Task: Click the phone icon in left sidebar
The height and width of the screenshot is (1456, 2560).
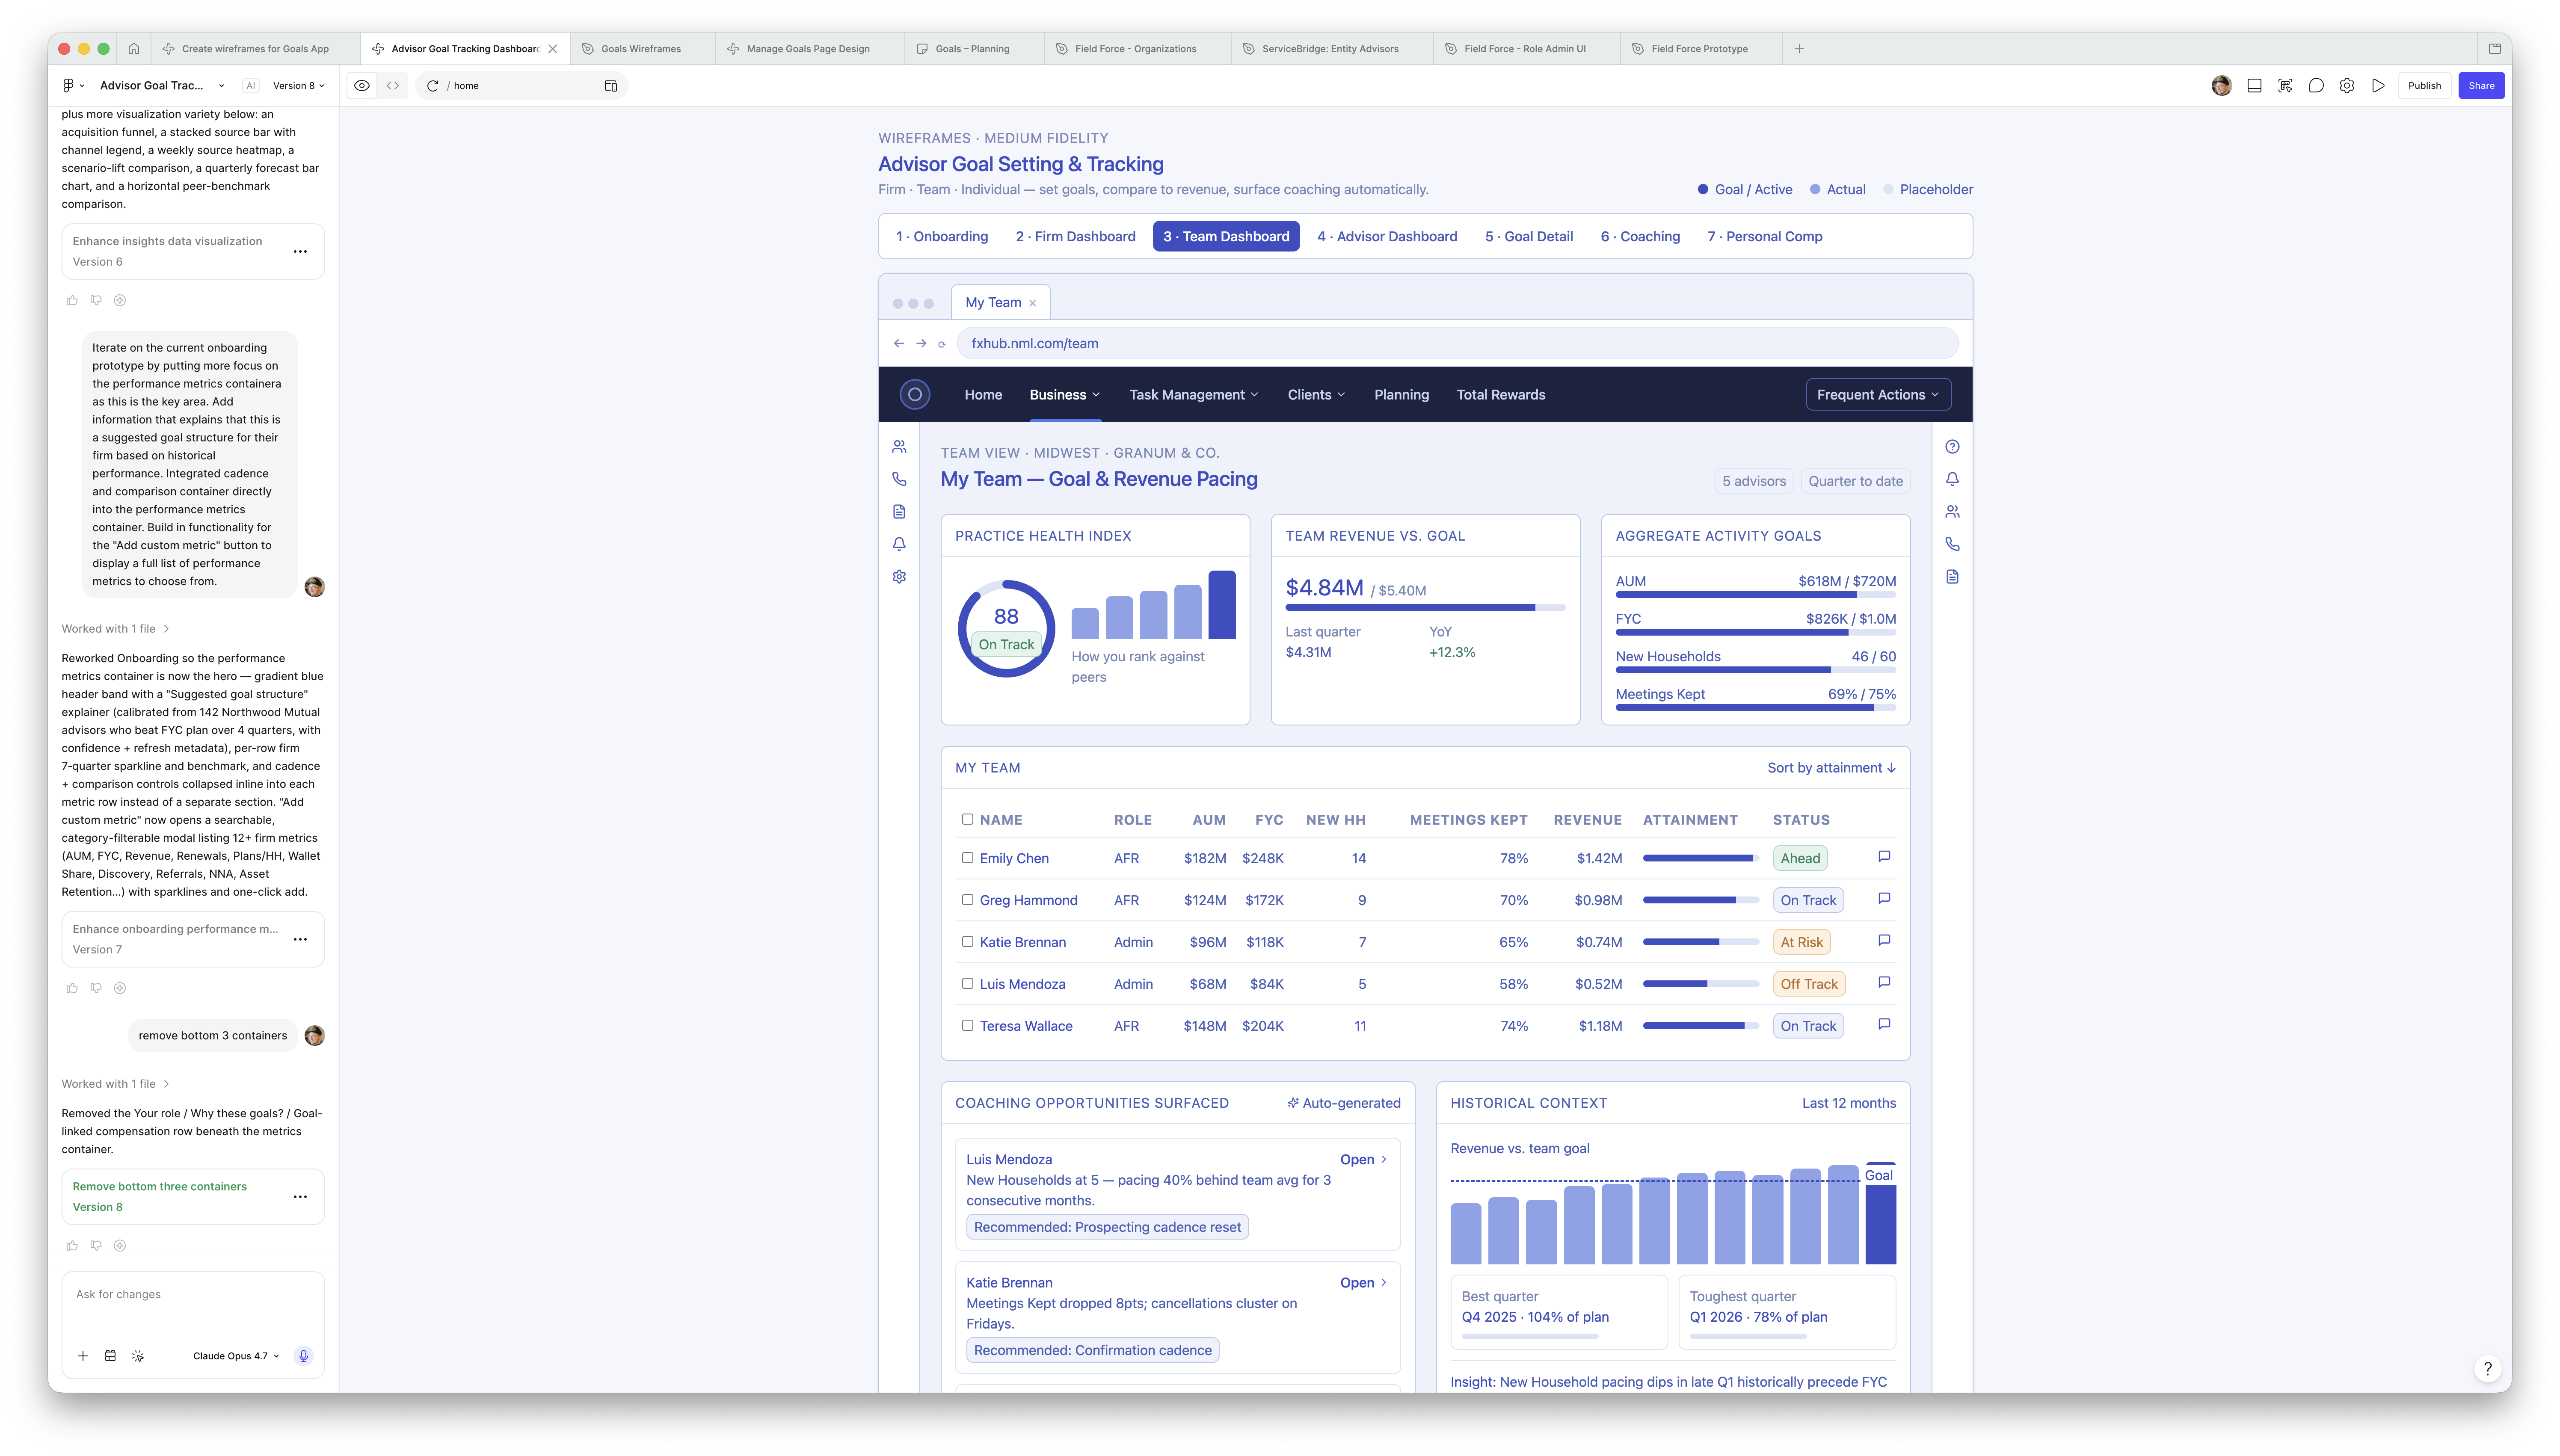Action: [899, 479]
